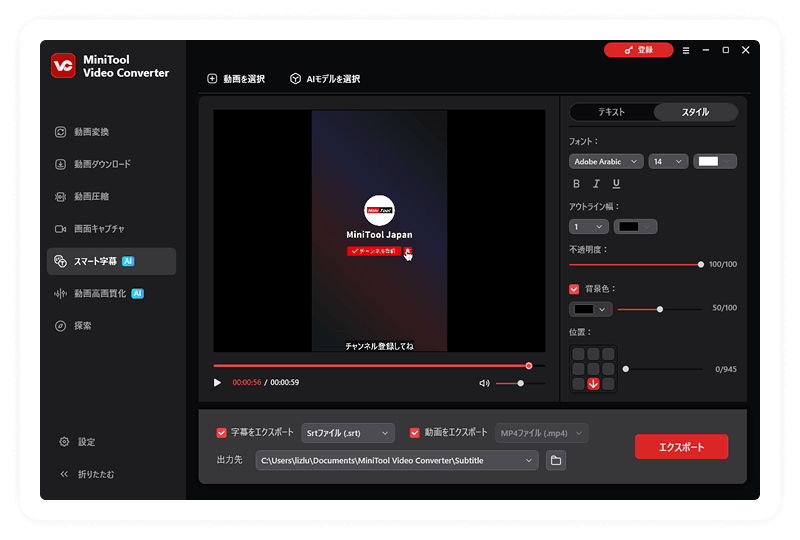
Task: Open the Adobe Arabic font dropdown
Action: (x=606, y=162)
